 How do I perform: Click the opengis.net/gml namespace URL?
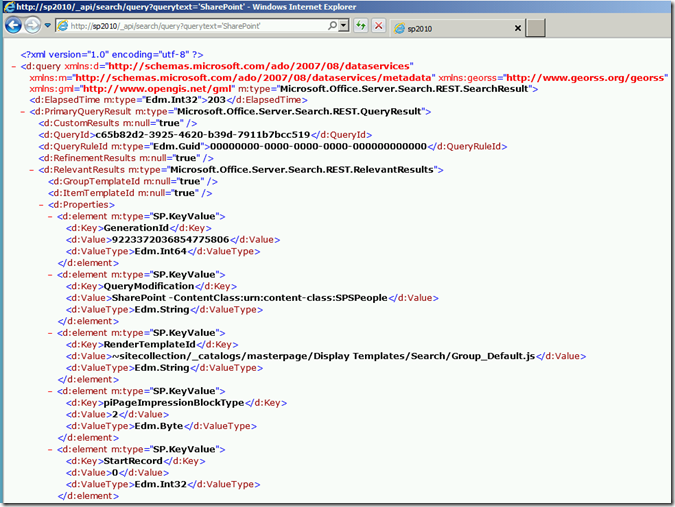(x=157, y=89)
